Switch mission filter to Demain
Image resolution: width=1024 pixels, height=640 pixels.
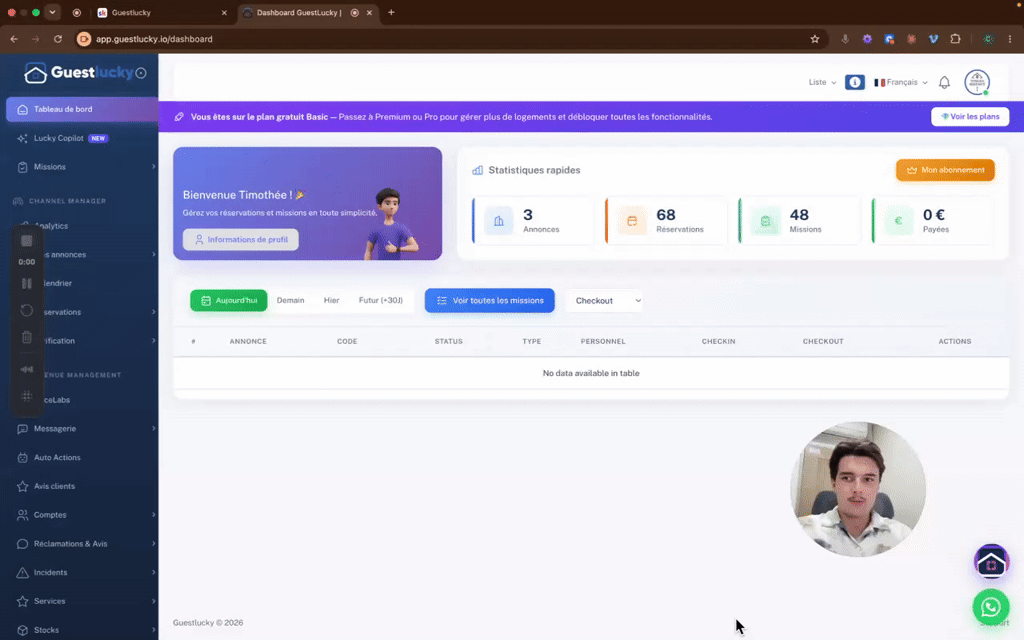coord(291,300)
